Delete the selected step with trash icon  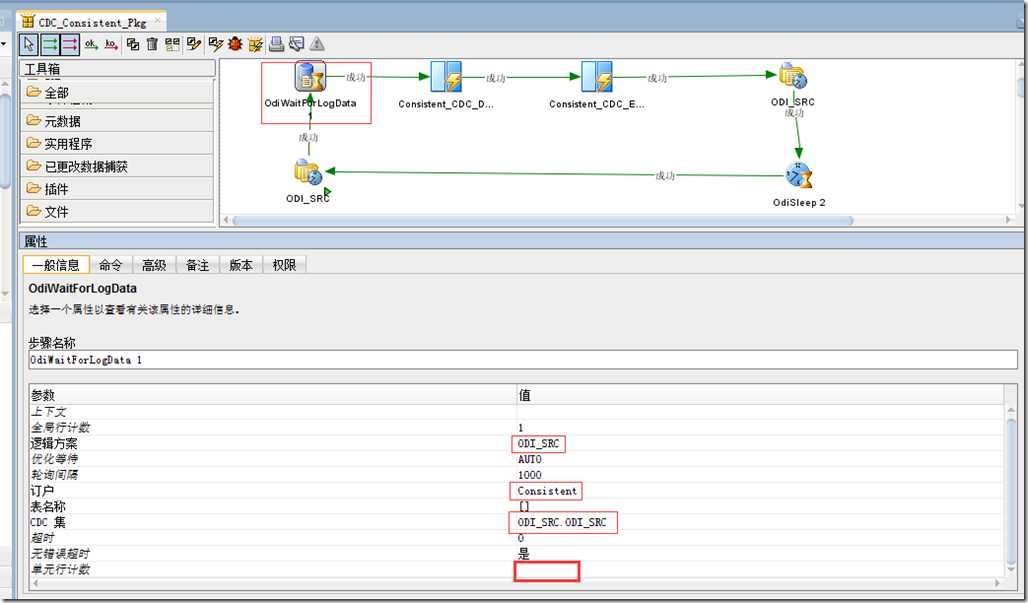click(x=152, y=45)
